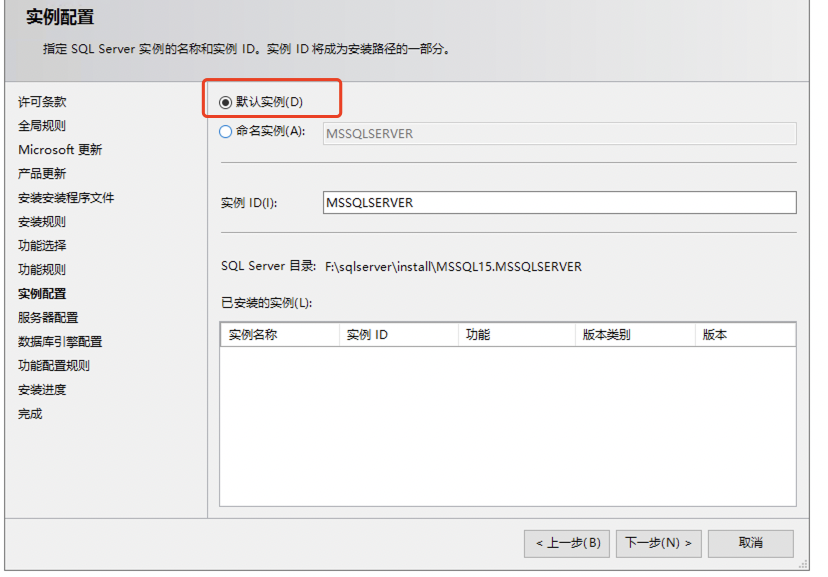Image resolution: width=828 pixels, height=577 pixels.
Task: Go back with 上一步(B) button
Action: [567, 543]
